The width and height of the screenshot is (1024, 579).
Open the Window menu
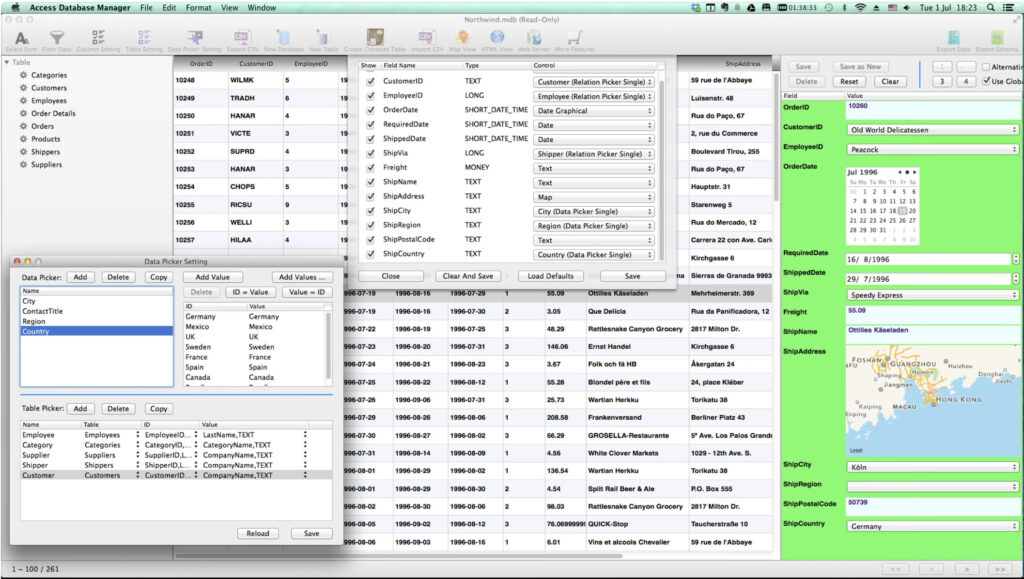pos(261,8)
